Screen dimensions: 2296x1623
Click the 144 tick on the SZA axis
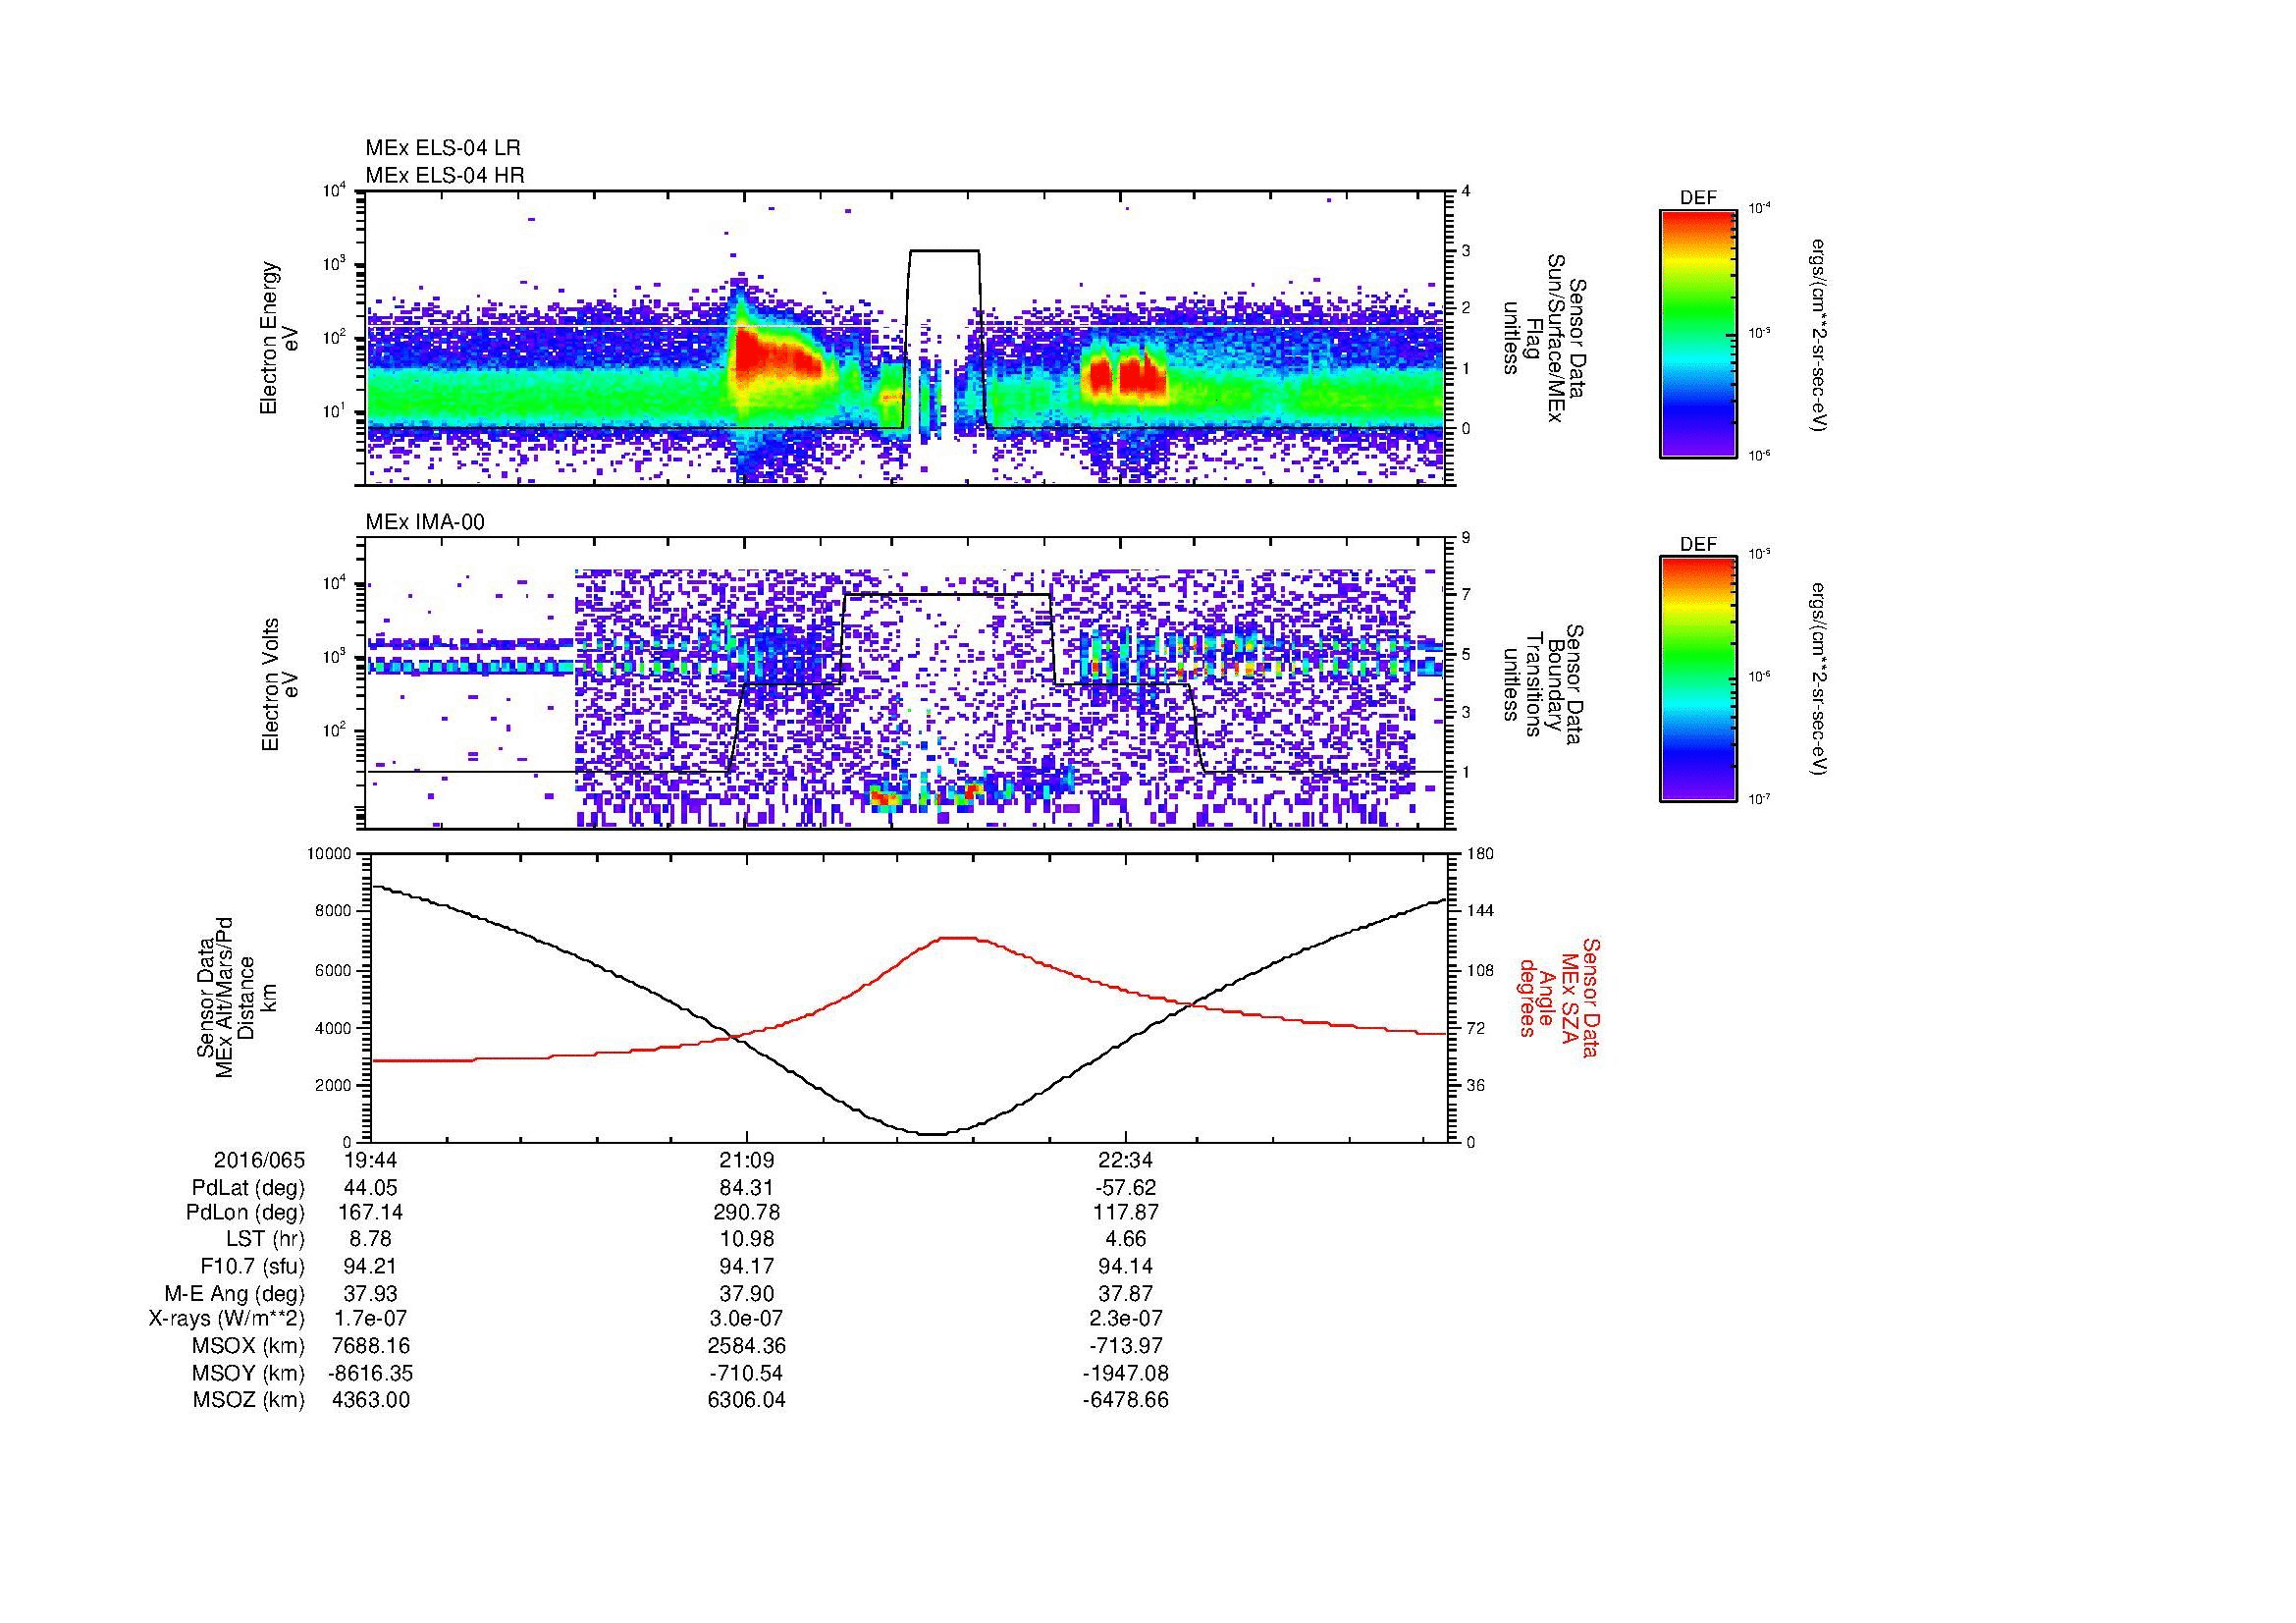tap(1481, 911)
